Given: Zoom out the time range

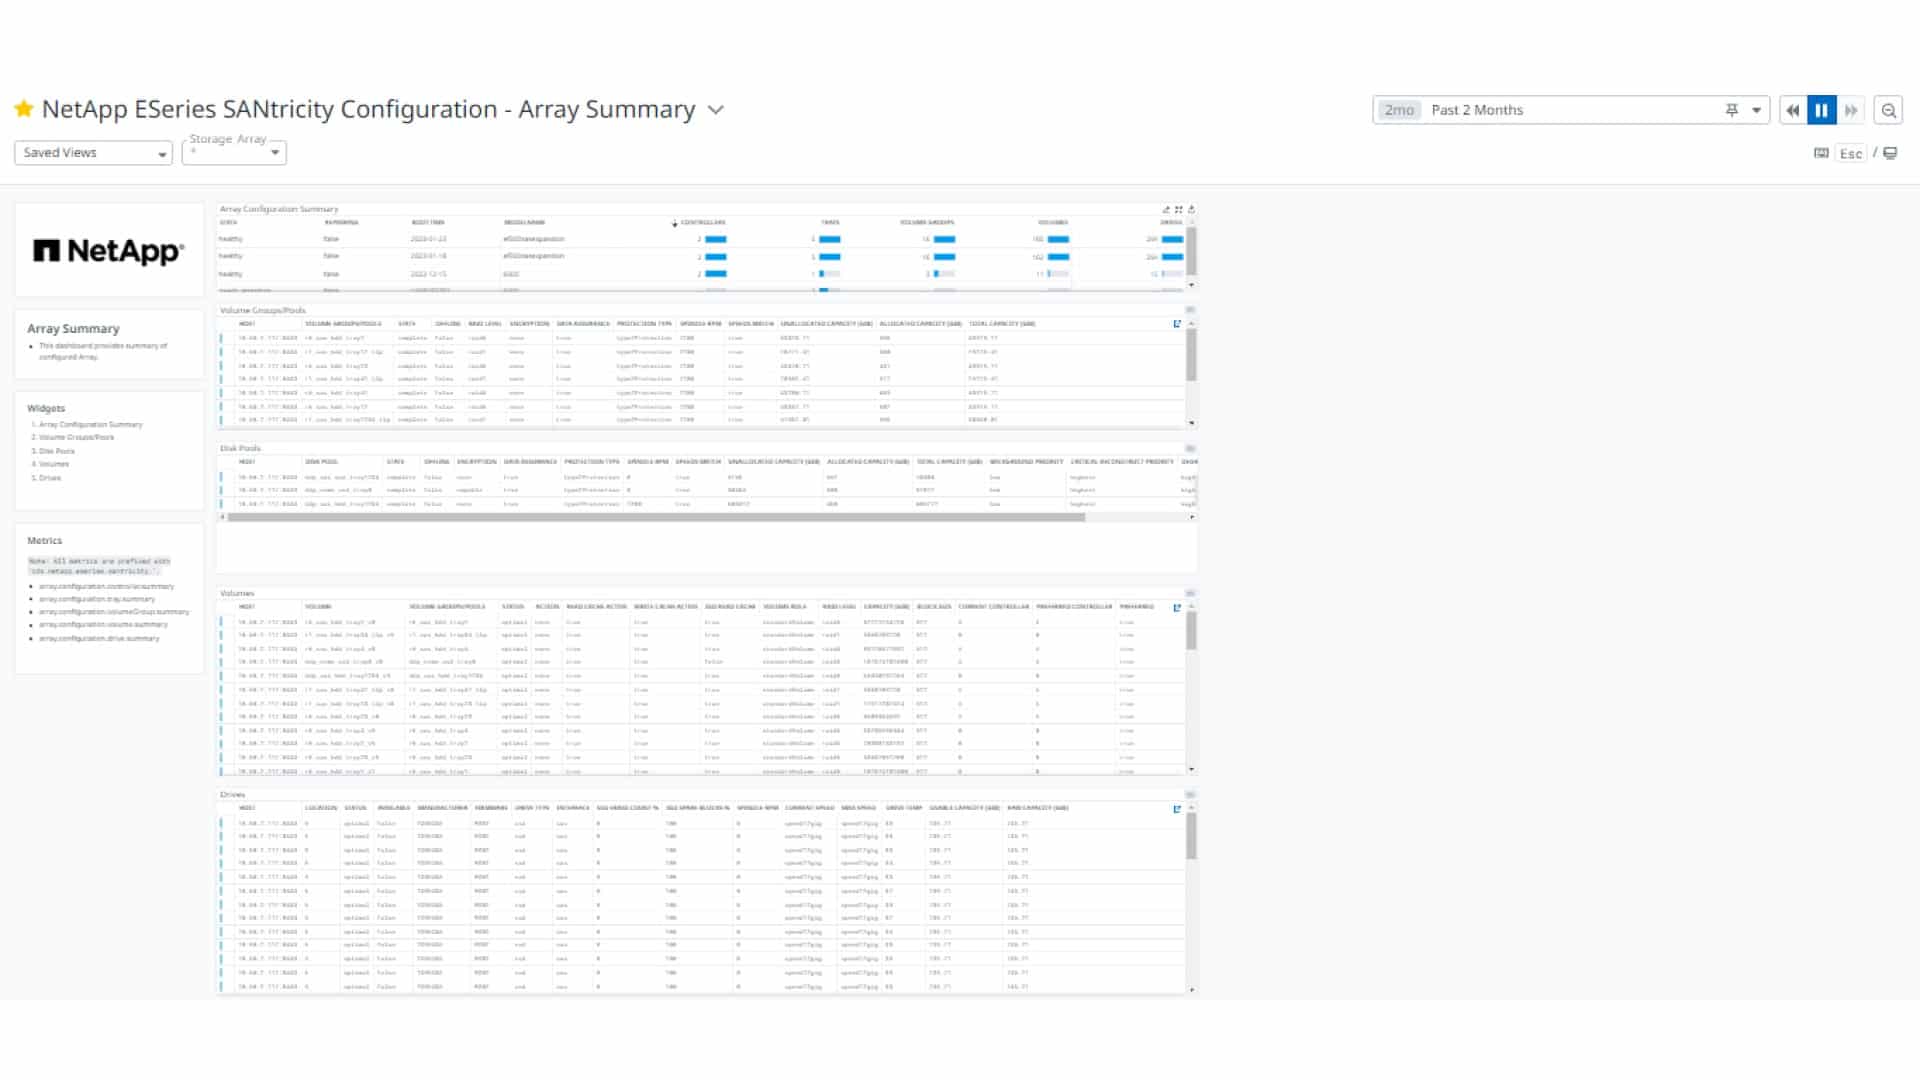Looking at the screenshot, I should point(1889,110).
